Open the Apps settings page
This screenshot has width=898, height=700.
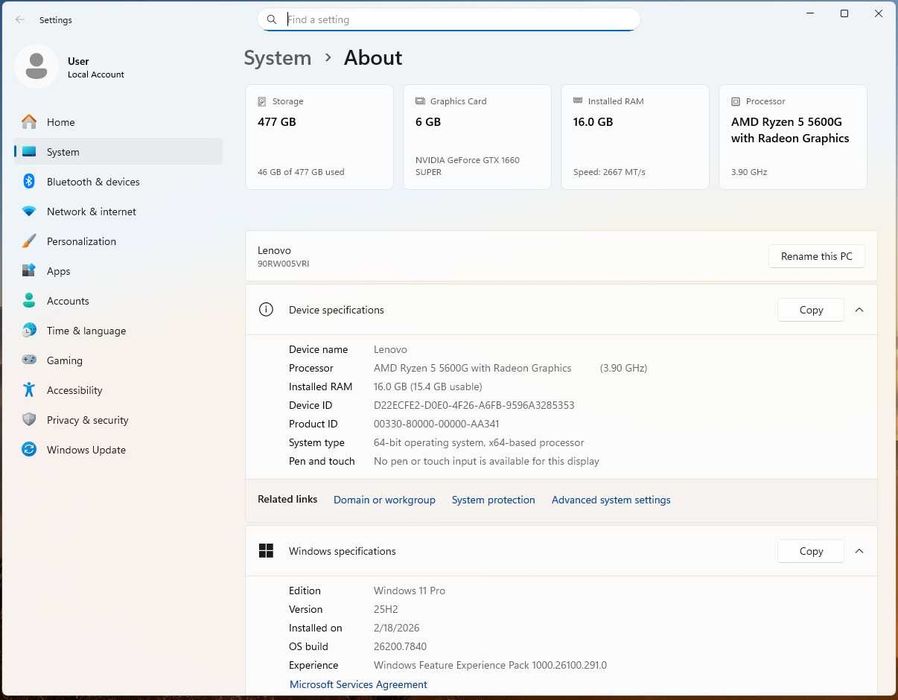118,271
